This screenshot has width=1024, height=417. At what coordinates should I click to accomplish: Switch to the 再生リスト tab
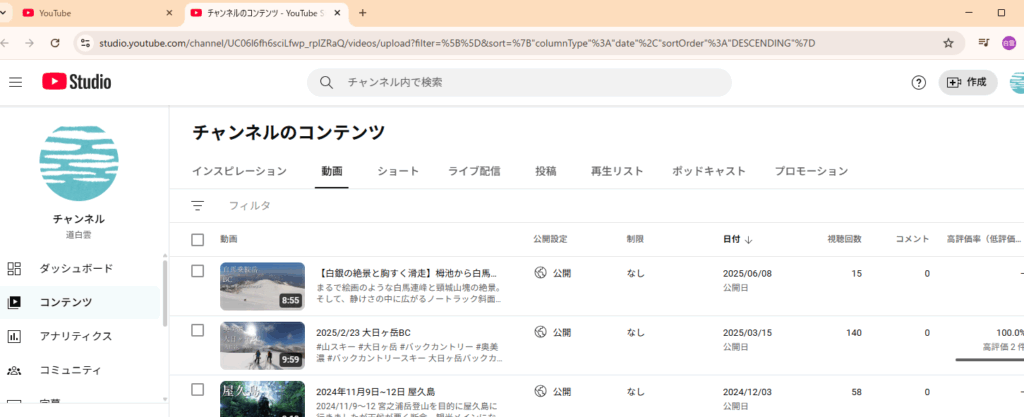click(617, 171)
